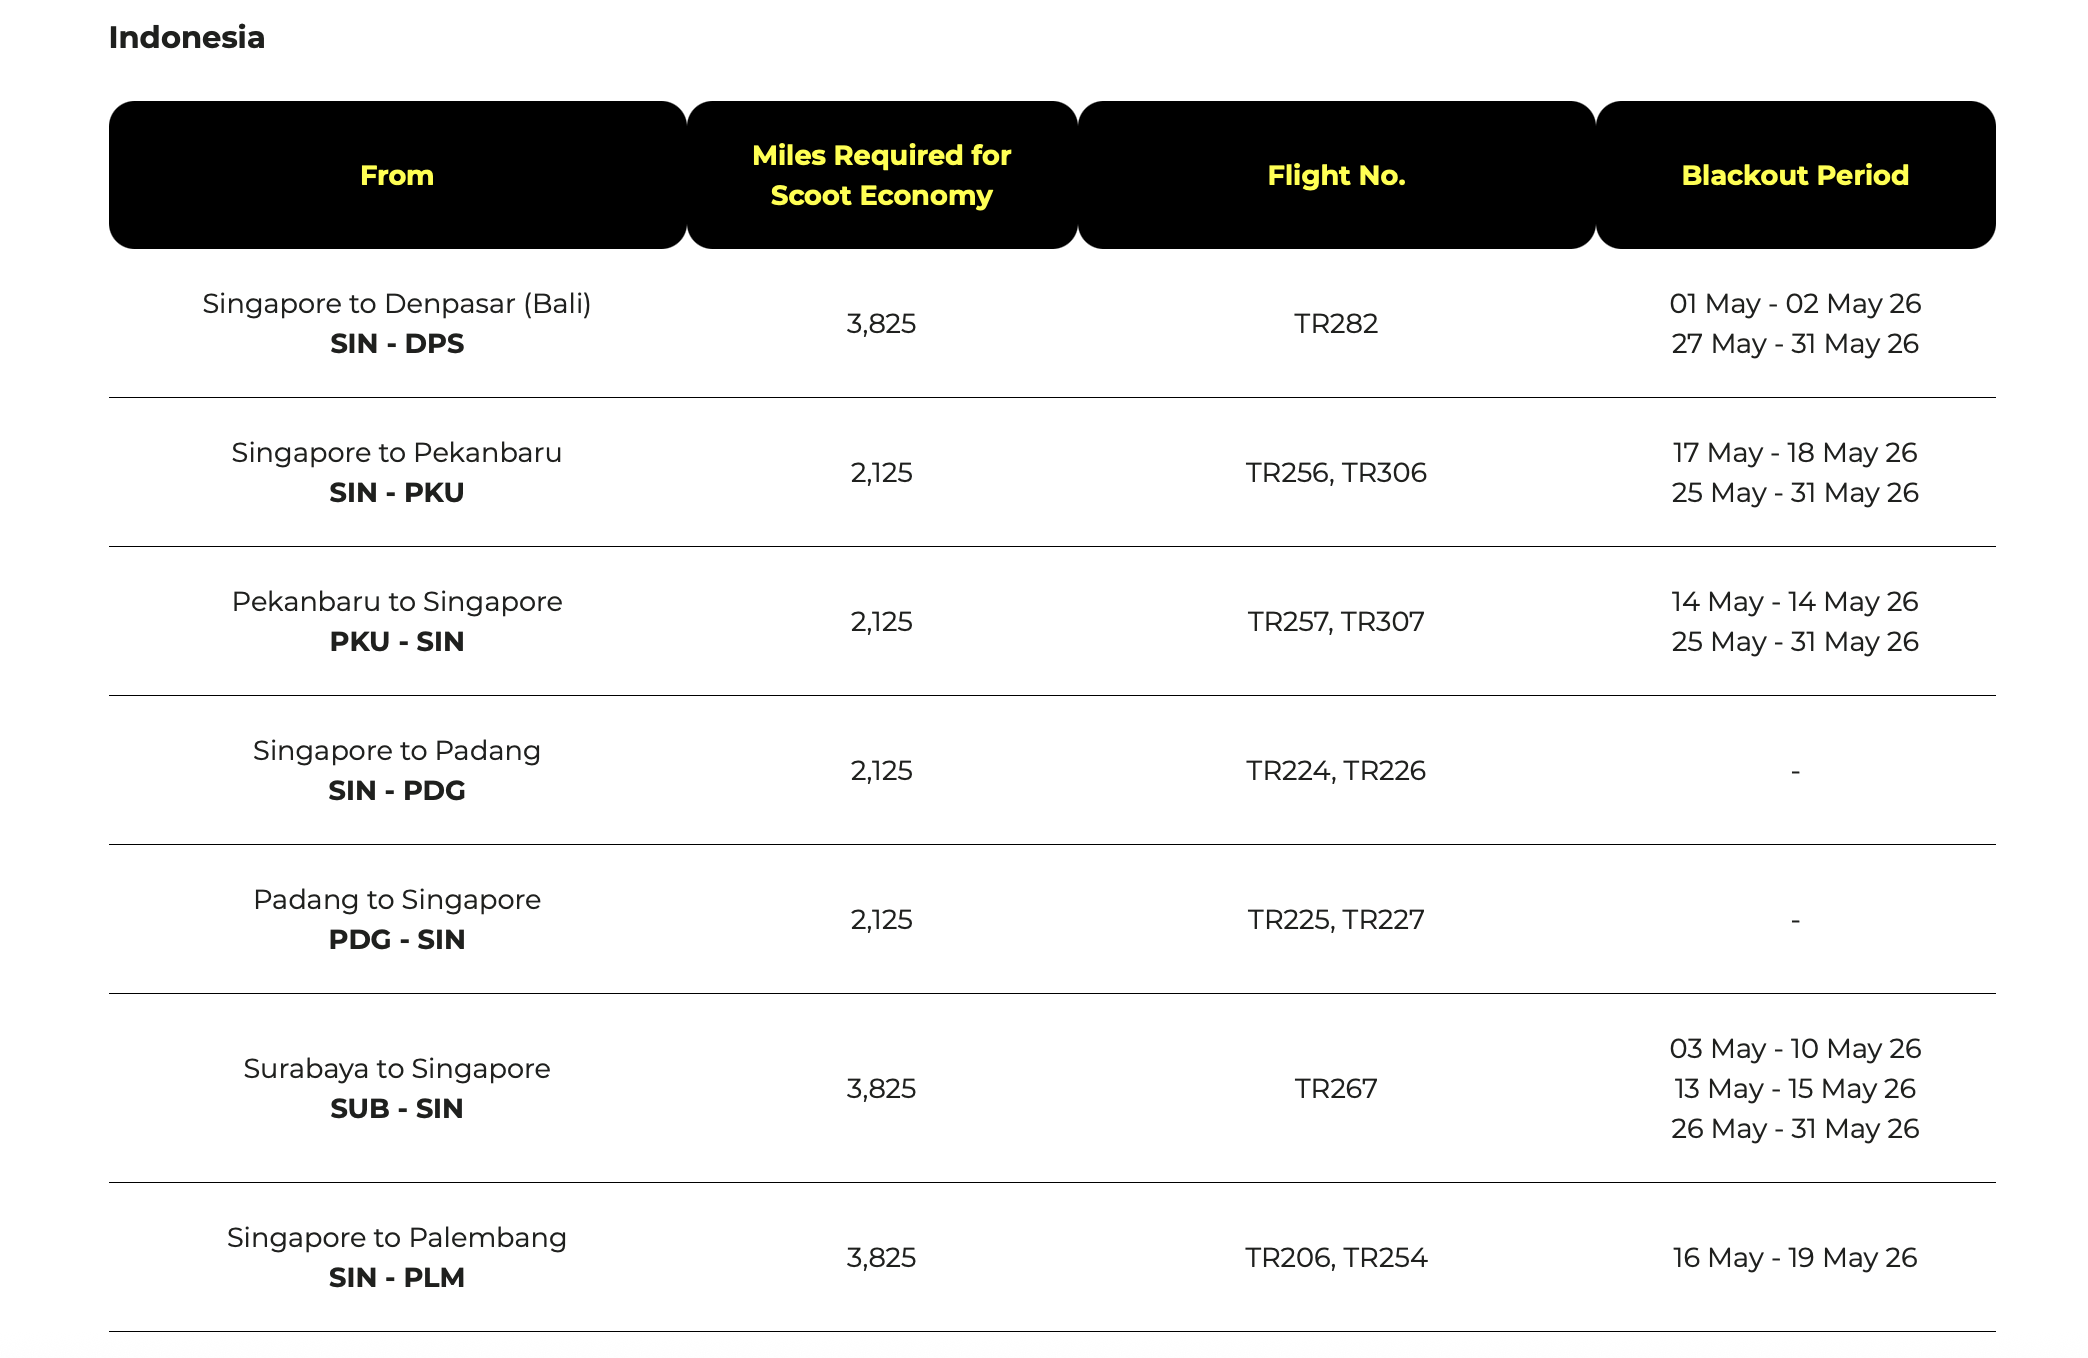
Task: Click the 'PDG - SIN' route code
Action: (397, 939)
